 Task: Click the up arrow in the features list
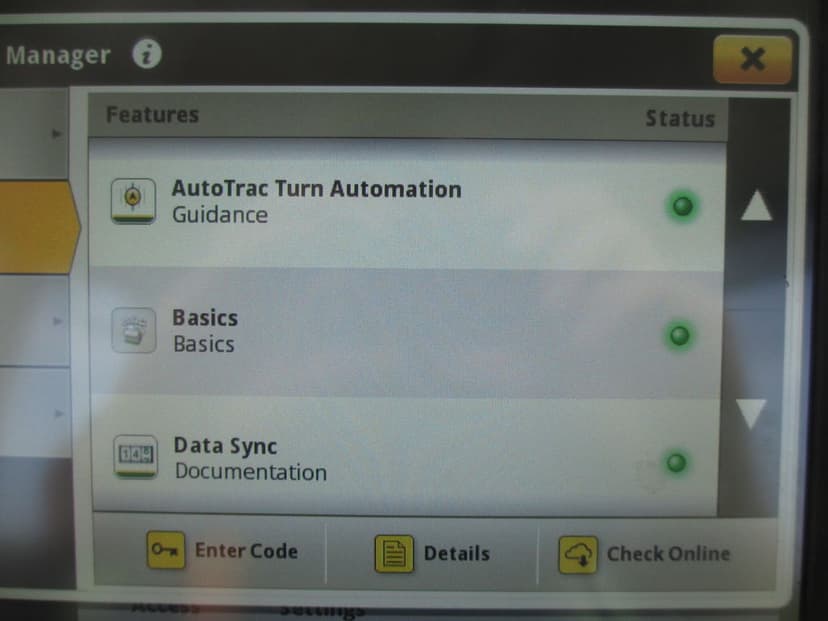[757, 205]
